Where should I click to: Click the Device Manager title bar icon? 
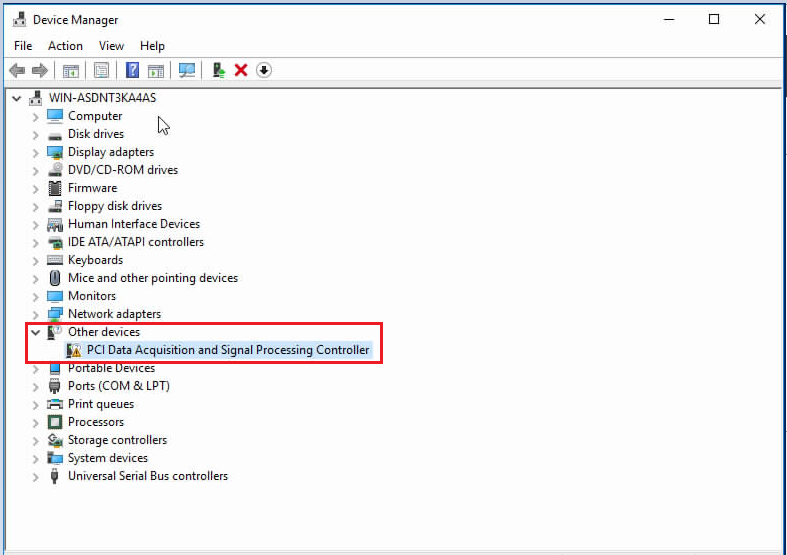[x=20, y=20]
